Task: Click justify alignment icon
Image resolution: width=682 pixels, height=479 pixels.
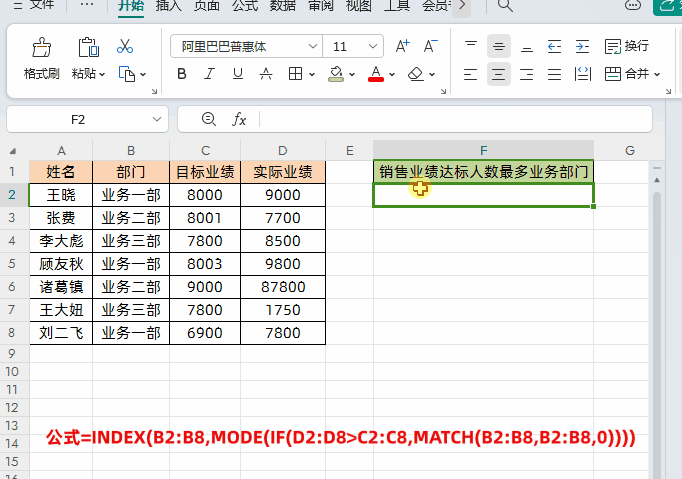Action: coord(554,74)
